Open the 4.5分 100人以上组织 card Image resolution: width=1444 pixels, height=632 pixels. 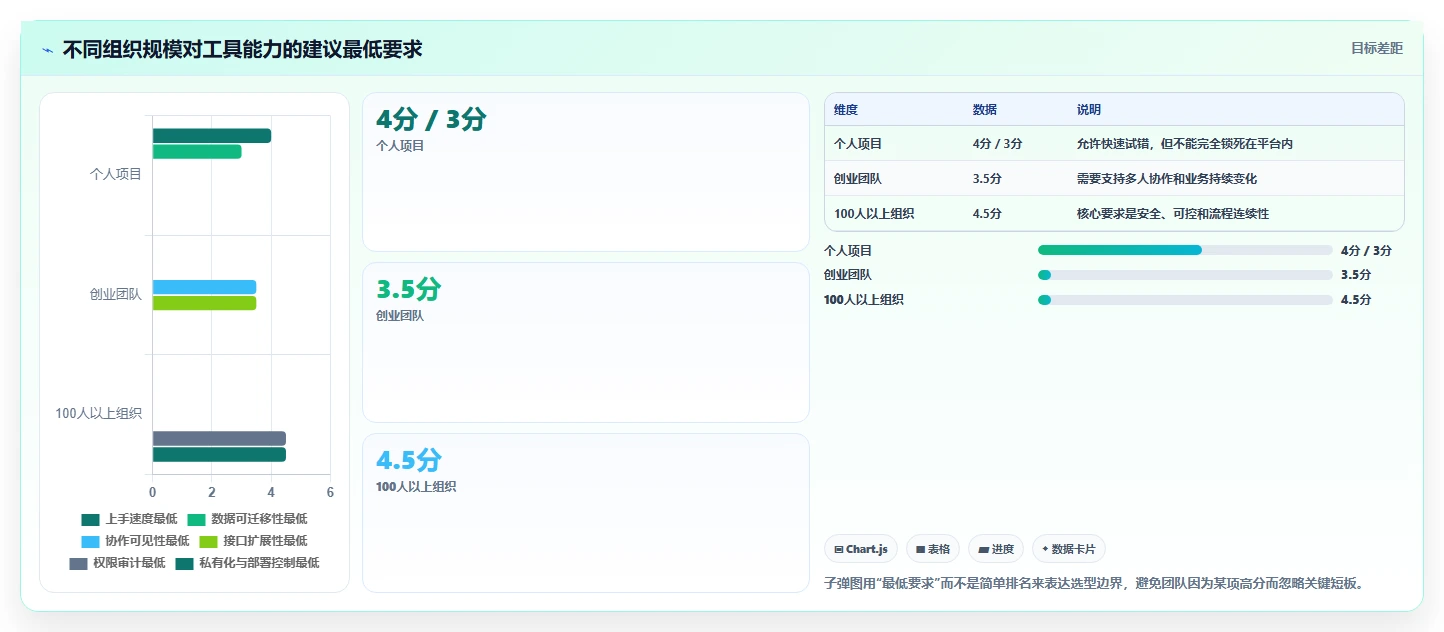pos(585,513)
